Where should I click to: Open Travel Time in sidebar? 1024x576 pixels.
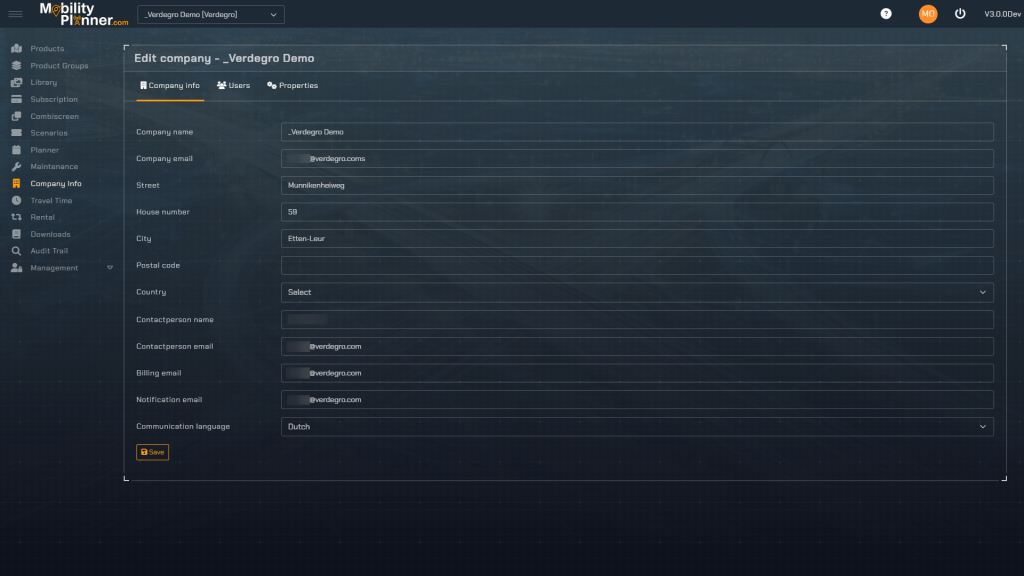[51, 201]
